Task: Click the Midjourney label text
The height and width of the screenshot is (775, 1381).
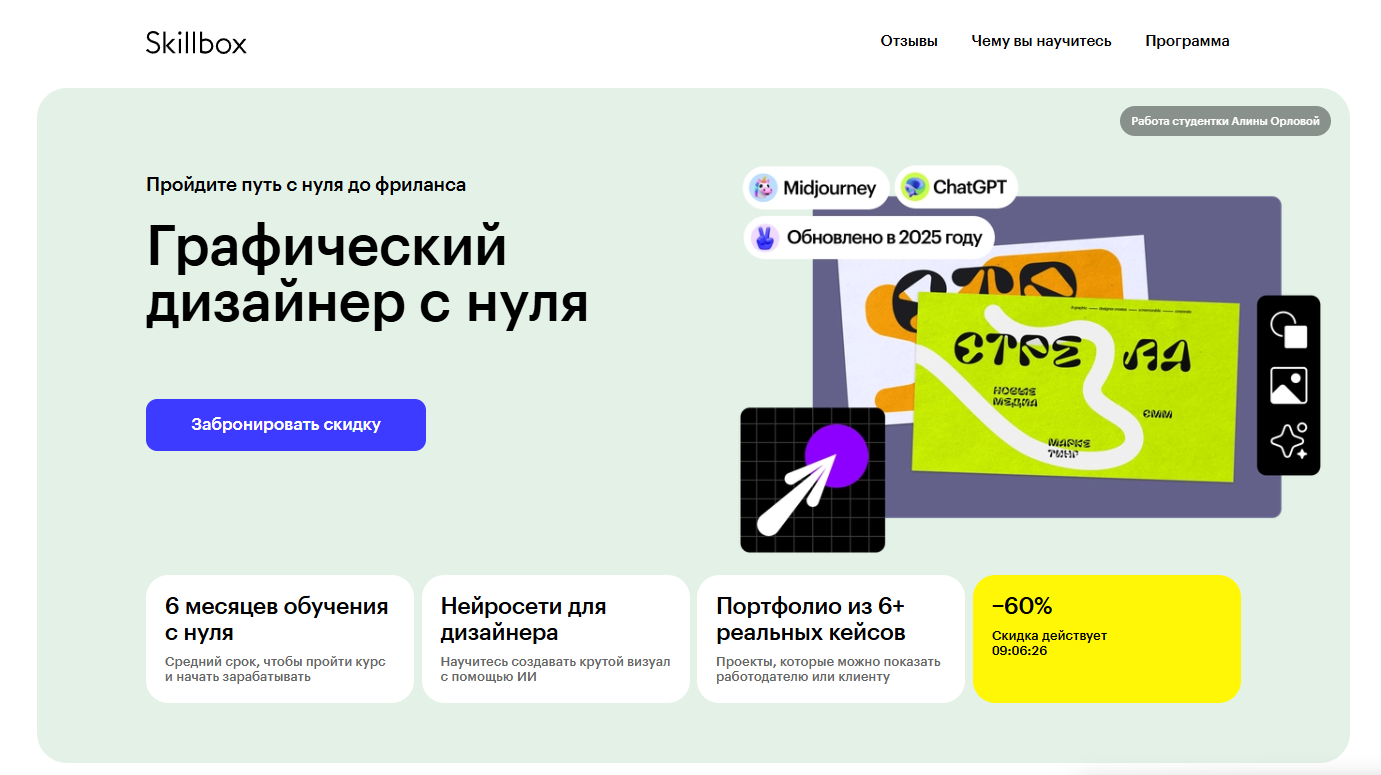Action: [829, 188]
